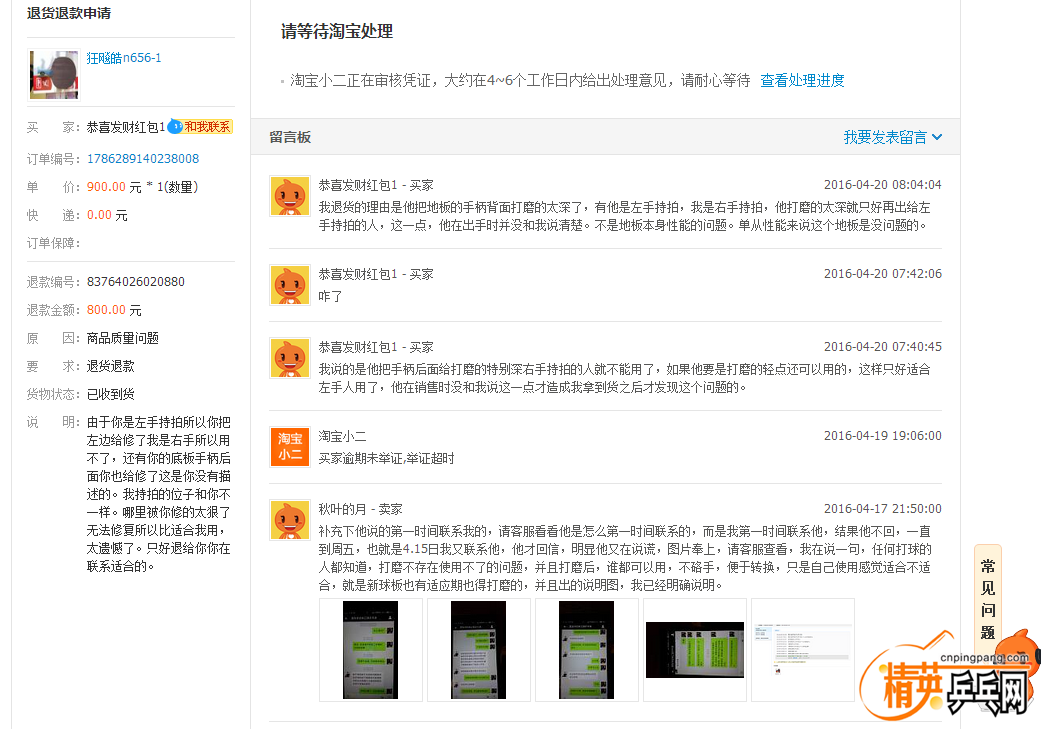1041x729 pixels.
Task: Click the message text 买家逾期未举证,举证超时
Action: point(386,459)
